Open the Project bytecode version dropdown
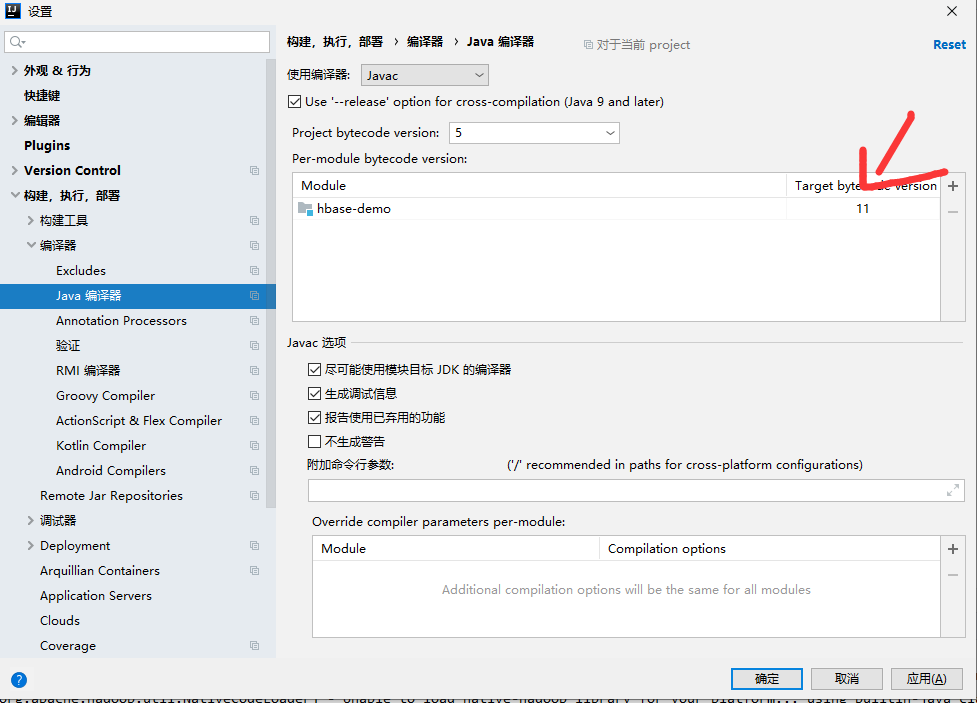 tap(534, 132)
